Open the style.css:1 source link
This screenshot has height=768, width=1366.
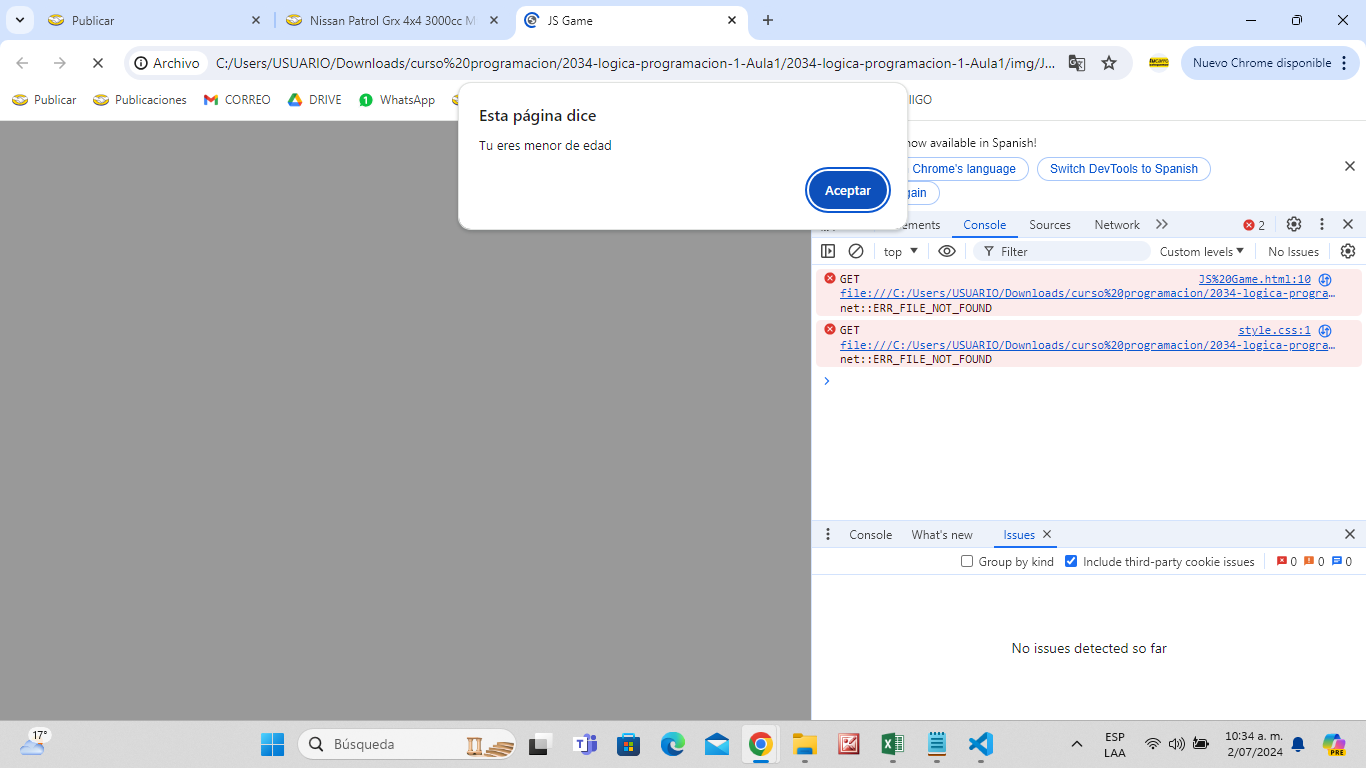1274,330
